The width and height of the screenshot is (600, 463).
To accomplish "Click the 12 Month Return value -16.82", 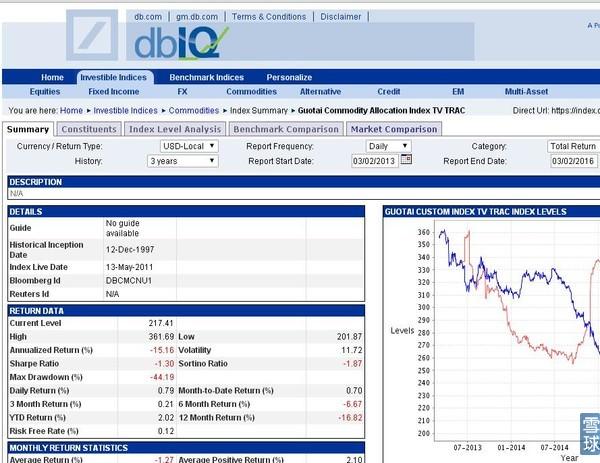I will click(350, 417).
